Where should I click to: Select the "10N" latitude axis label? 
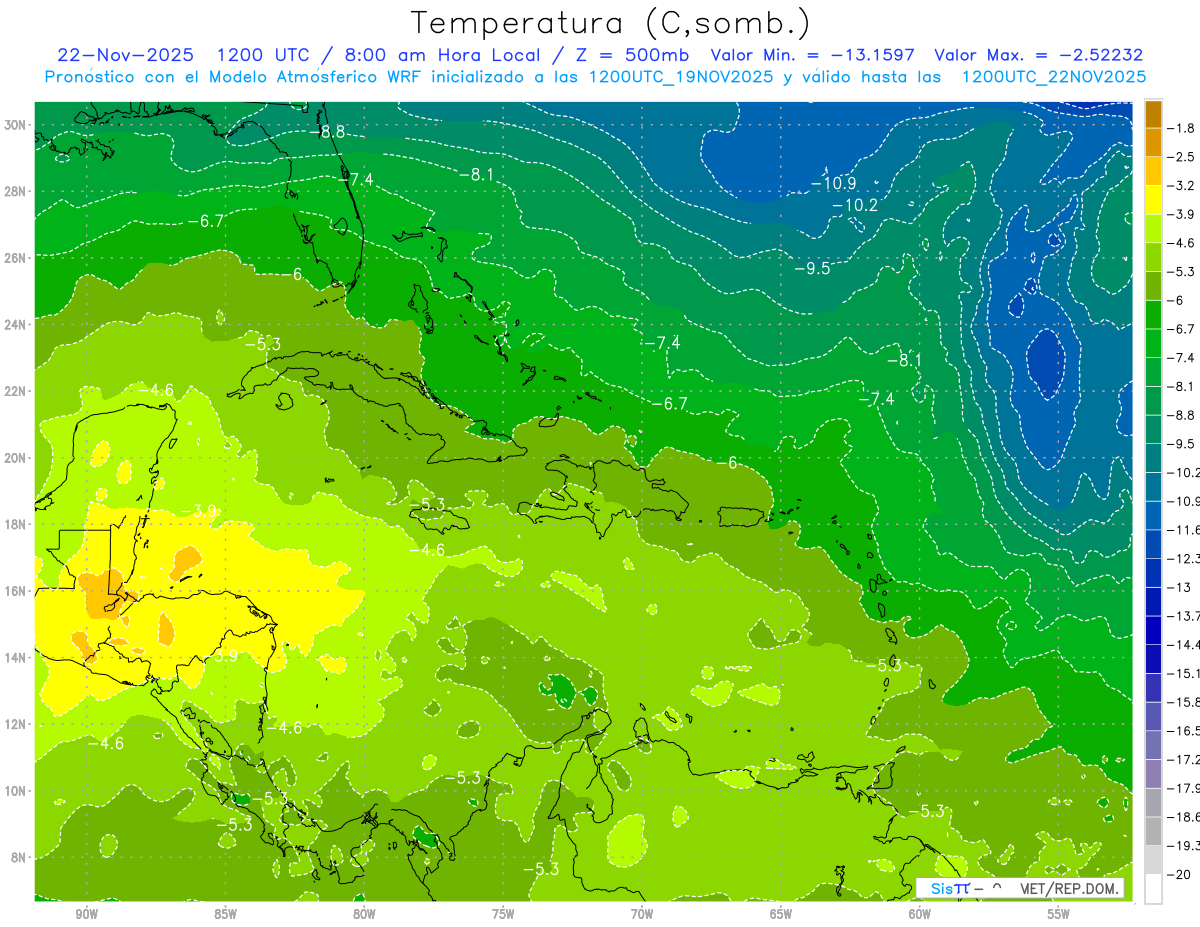(15, 791)
